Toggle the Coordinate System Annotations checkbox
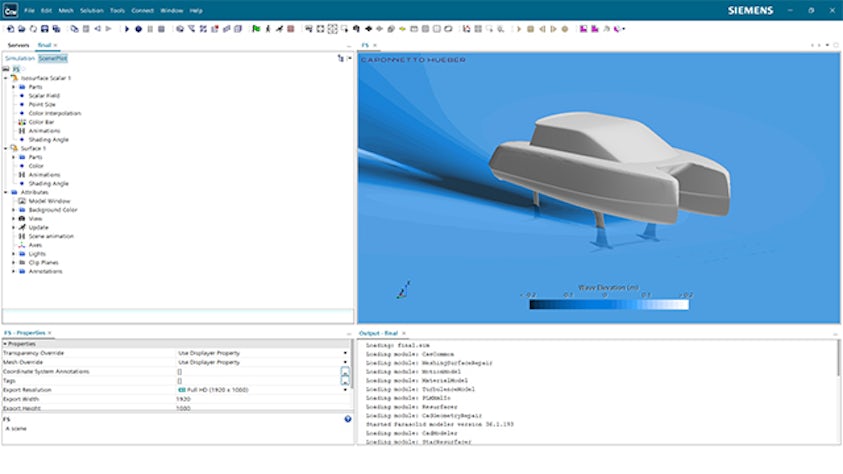The width and height of the screenshot is (843, 474). point(180,372)
